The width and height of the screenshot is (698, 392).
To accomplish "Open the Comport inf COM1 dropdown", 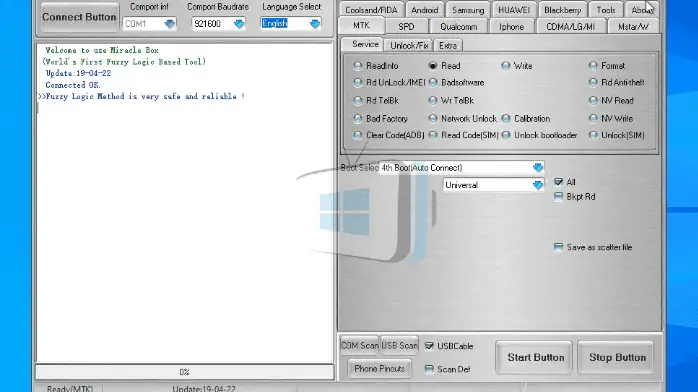I will tap(169, 24).
